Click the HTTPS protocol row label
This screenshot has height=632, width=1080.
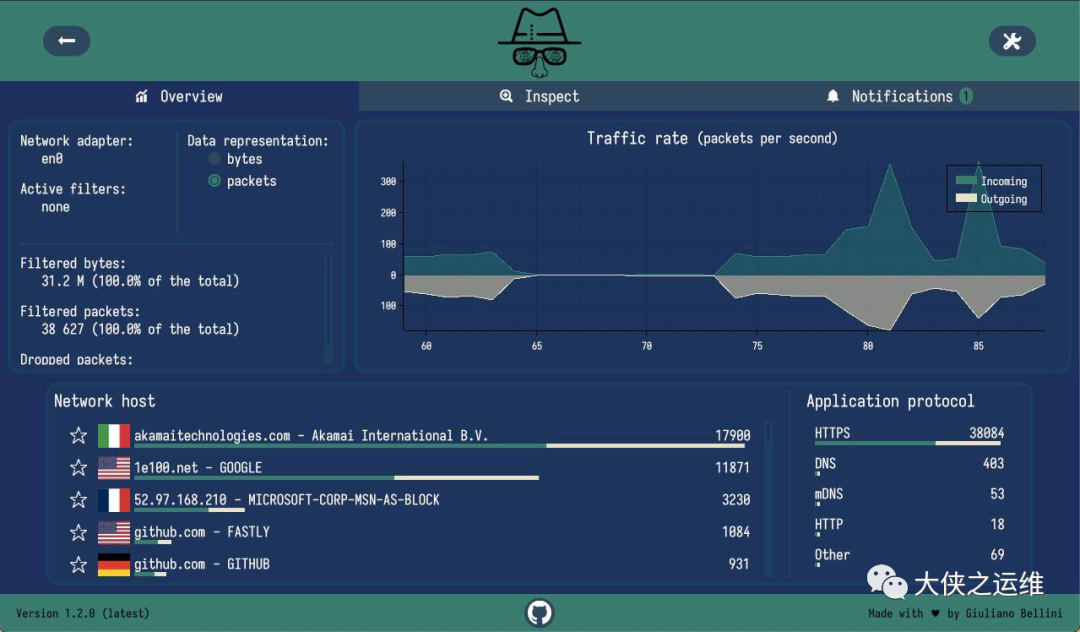click(x=832, y=433)
